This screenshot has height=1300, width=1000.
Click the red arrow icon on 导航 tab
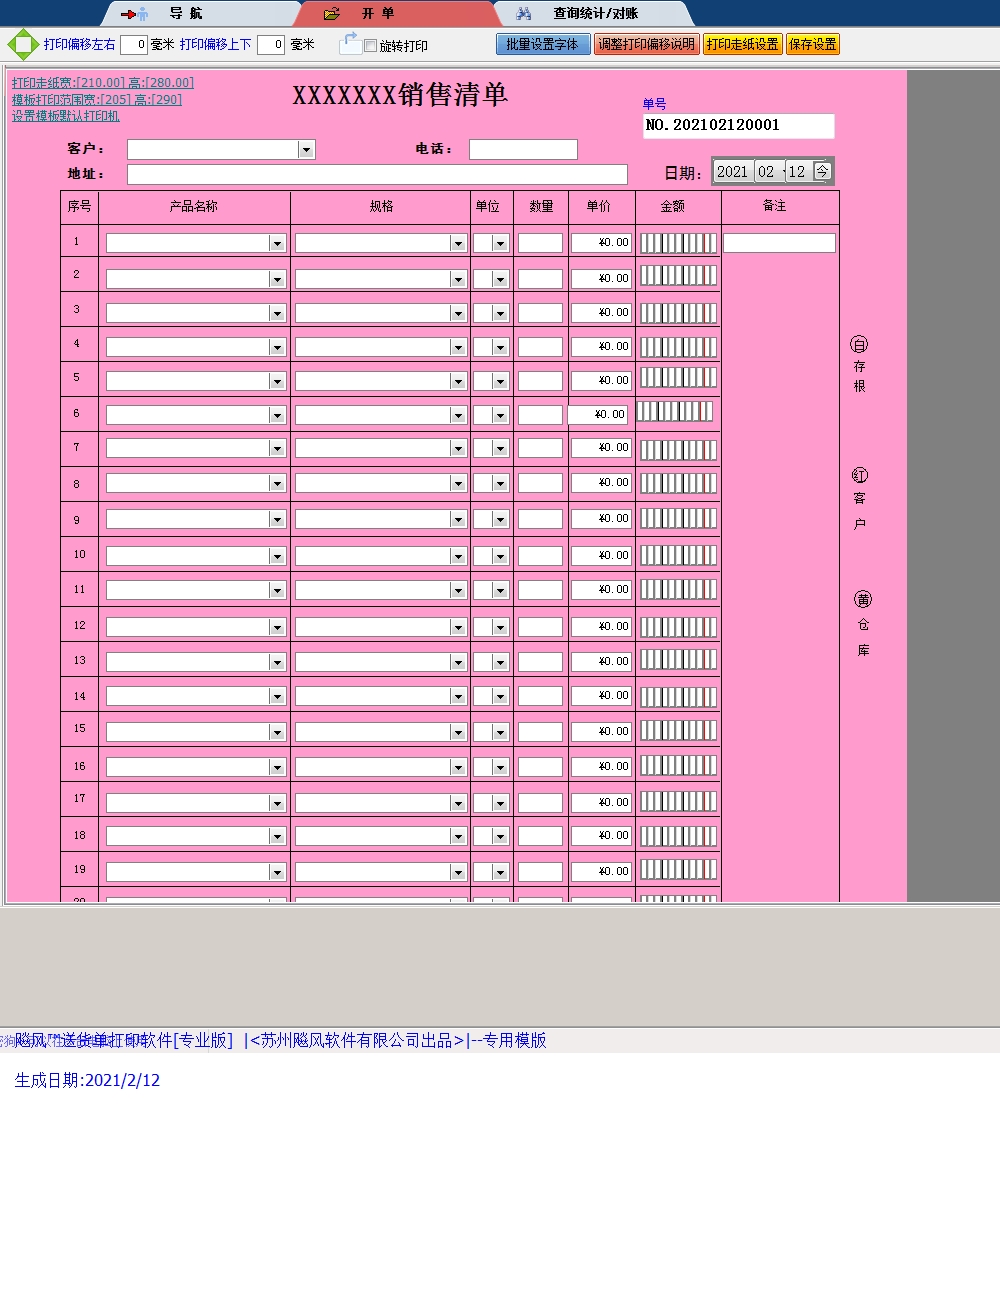pyautogui.click(x=131, y=13)
